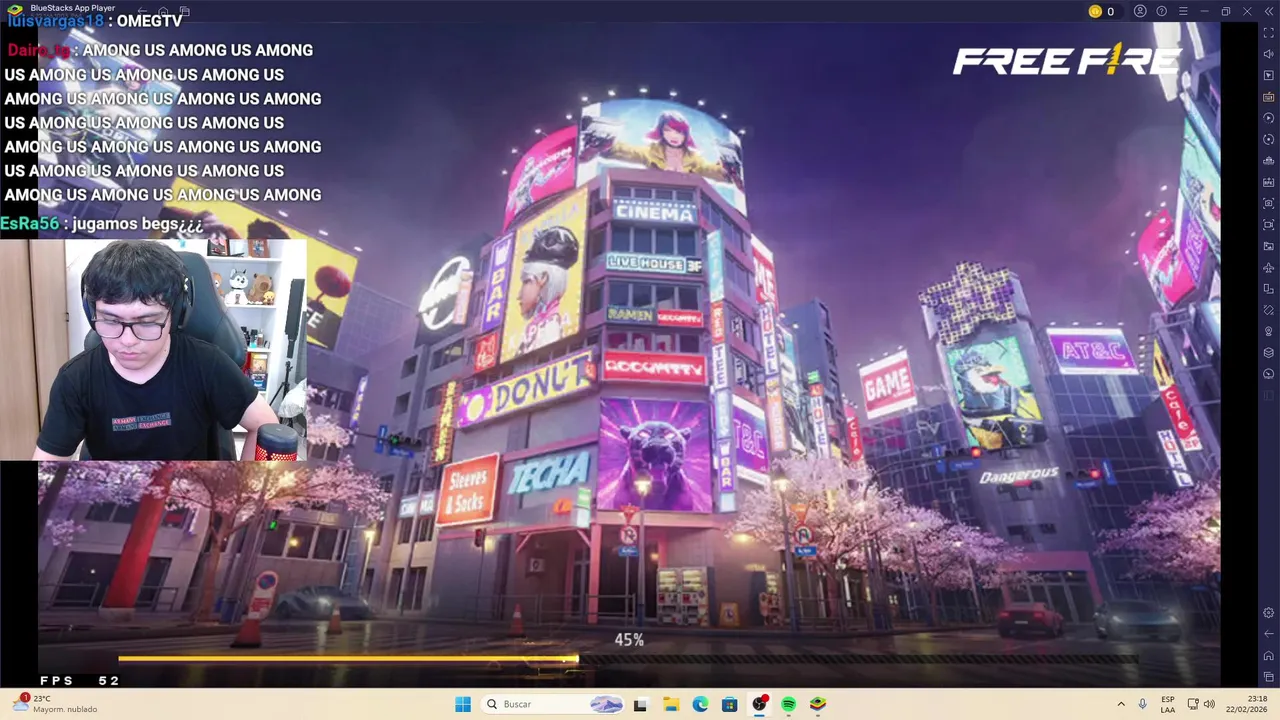The width and height of the screenshot is (1280, 720).
Task: Collapse the sidebar with double chevron
Action: pos(1269,11)
